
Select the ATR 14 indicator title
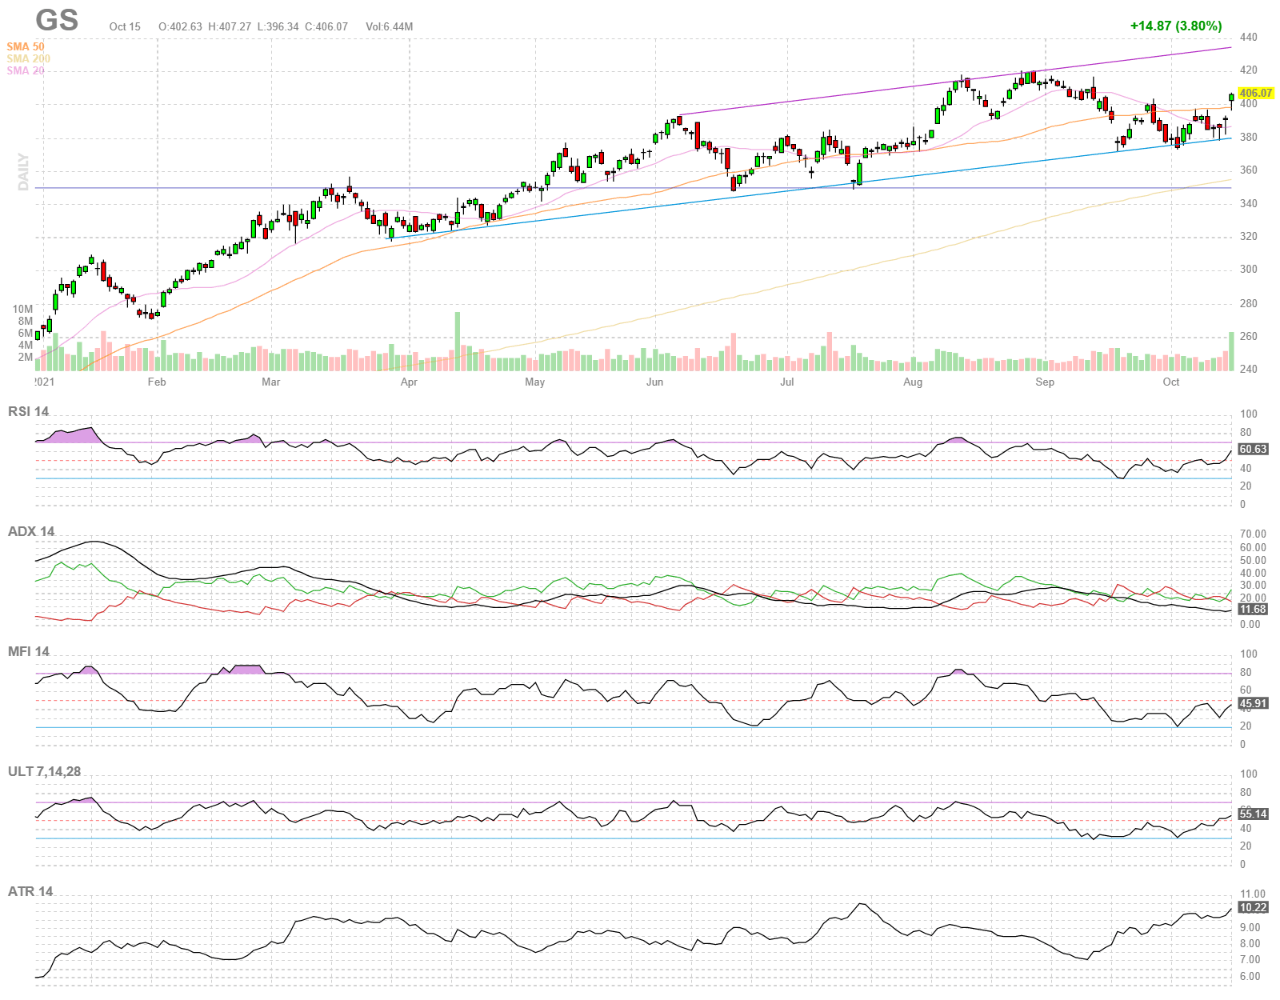click(30, 891)
